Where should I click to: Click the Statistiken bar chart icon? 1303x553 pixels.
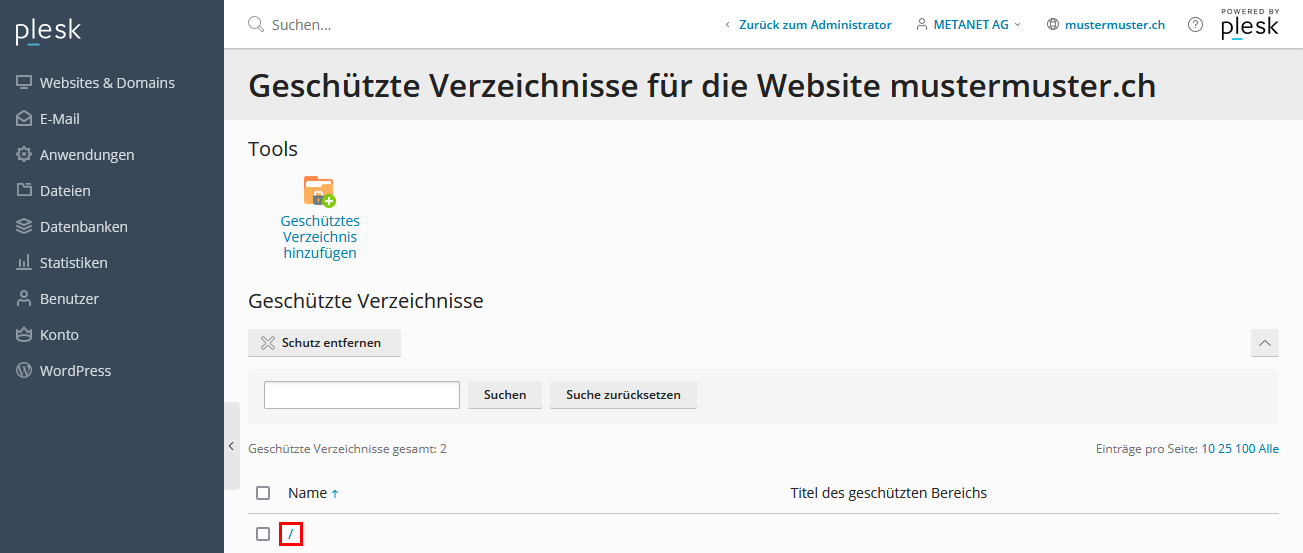pyautogui.click(x=24, y=263)
